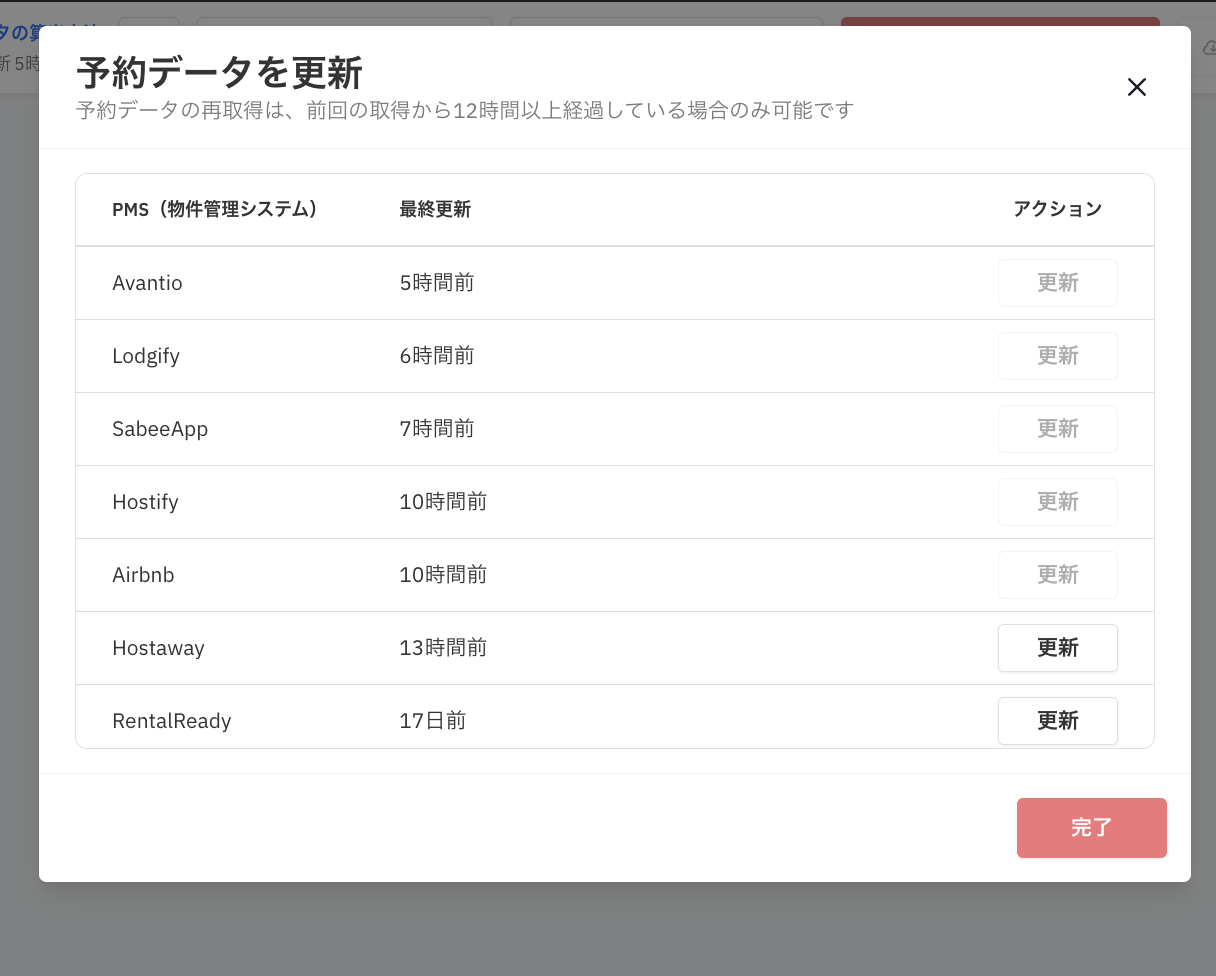Click the 10時間前 value for Hostify
The height and width of the screenshot is (976, 1216).
click(443, 502)
